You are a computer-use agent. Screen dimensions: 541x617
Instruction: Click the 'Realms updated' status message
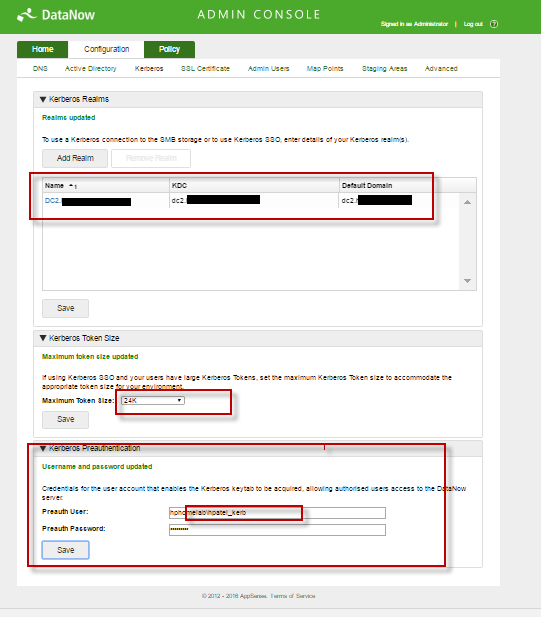click(x=68, y=118)
